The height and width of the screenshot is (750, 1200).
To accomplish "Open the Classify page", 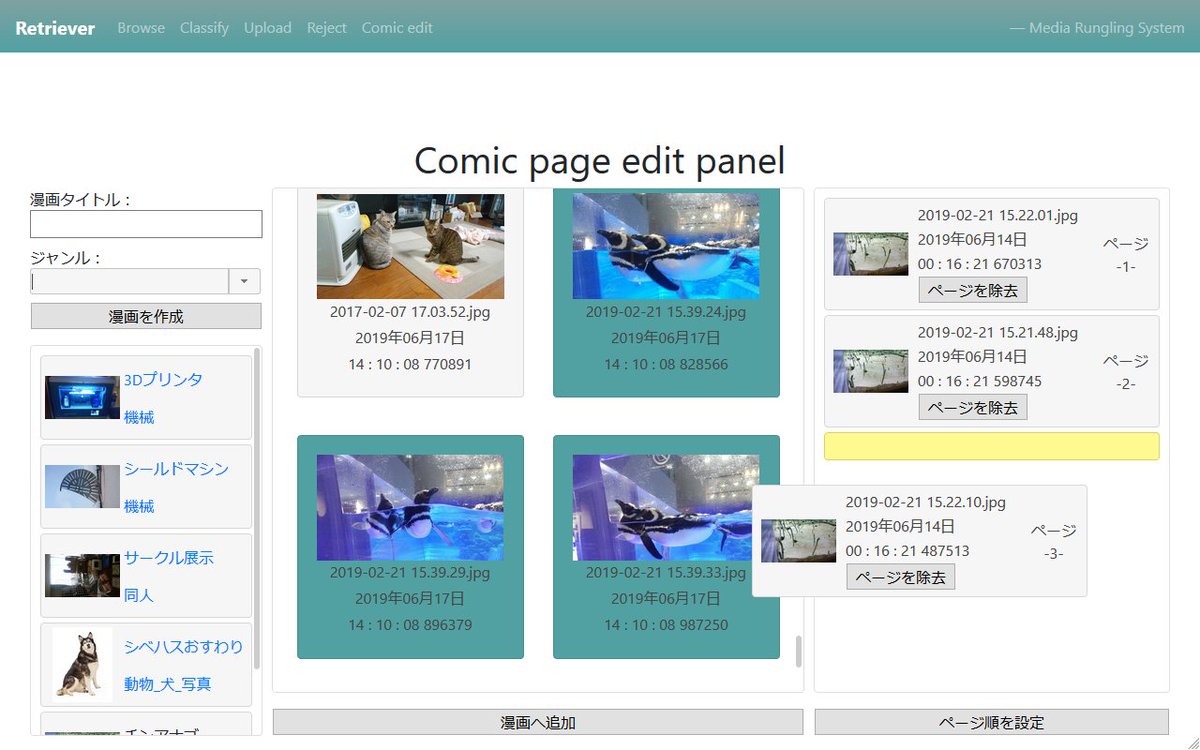I will tap(204, 28).
